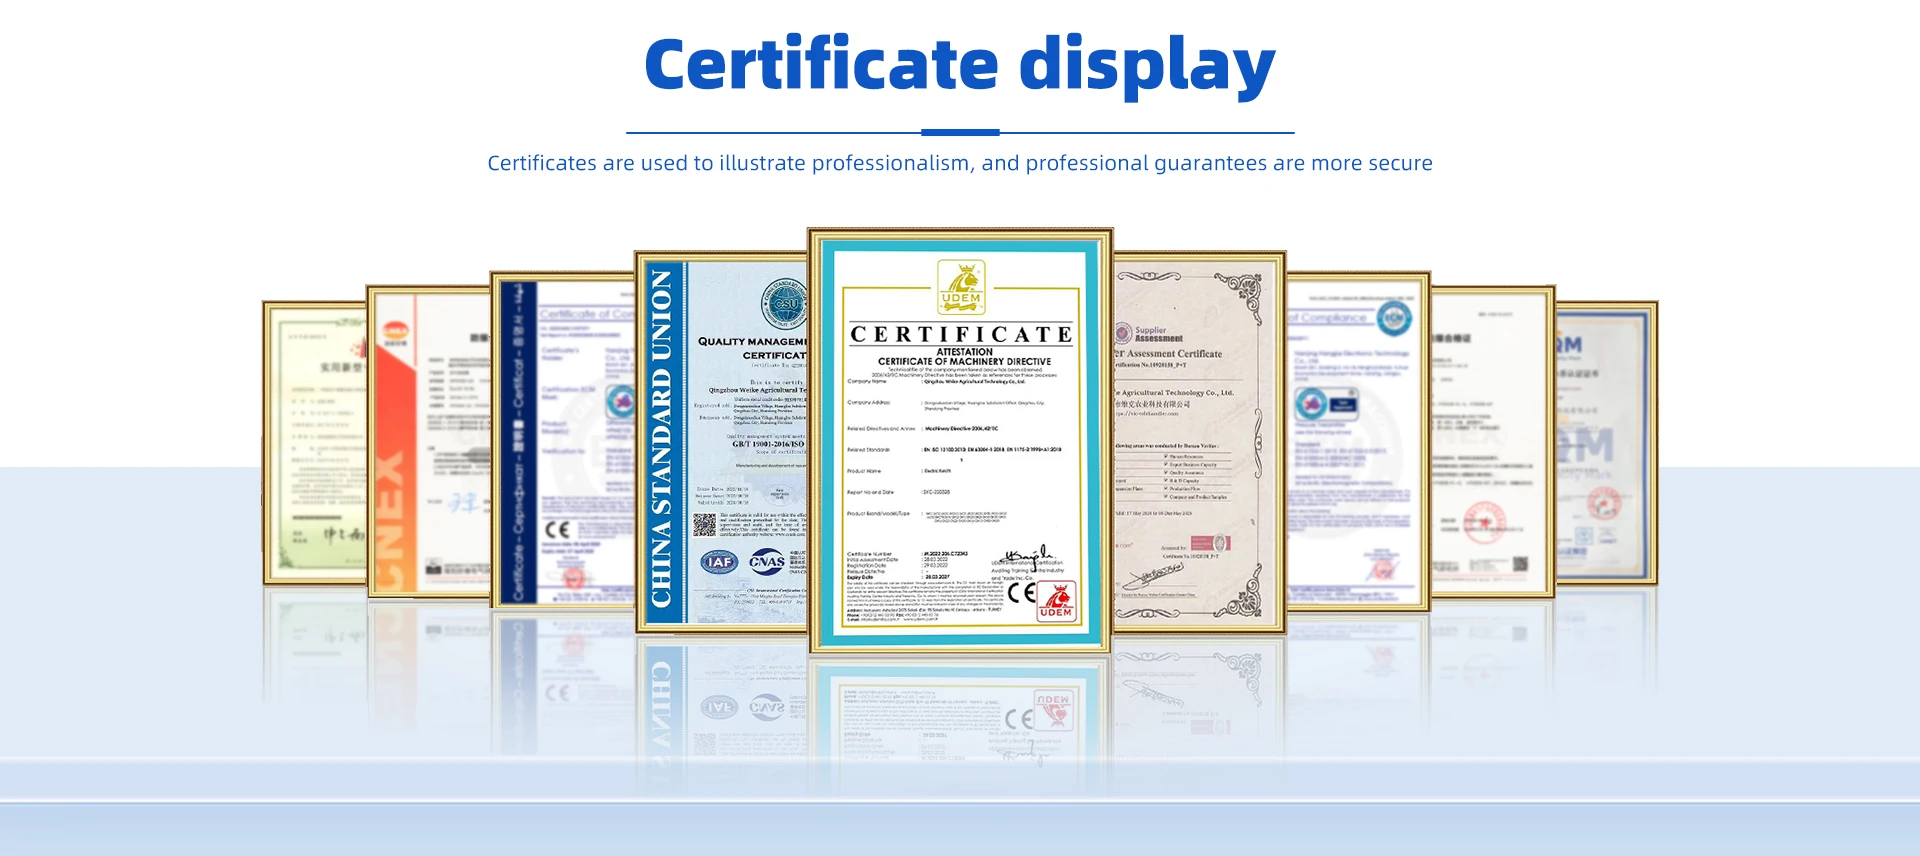The image size is (1920, 856).
Task: Open the China Standard Union quality management certificate
Action: (x=722, y=442)
